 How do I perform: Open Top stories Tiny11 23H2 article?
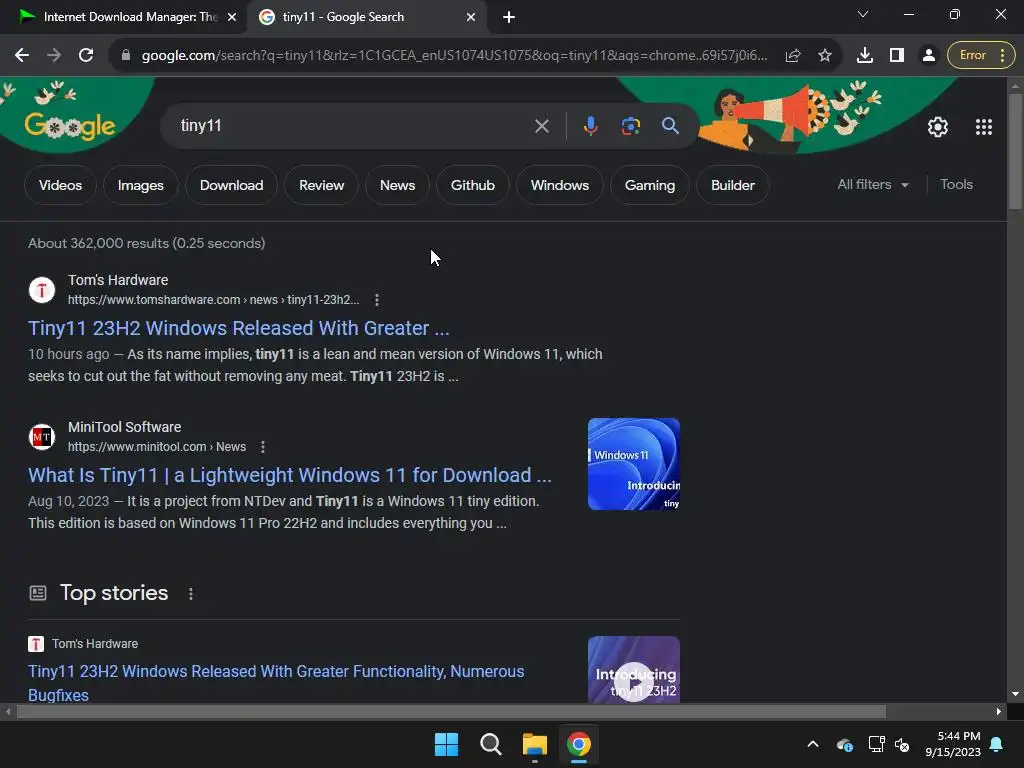coord(276,682)
